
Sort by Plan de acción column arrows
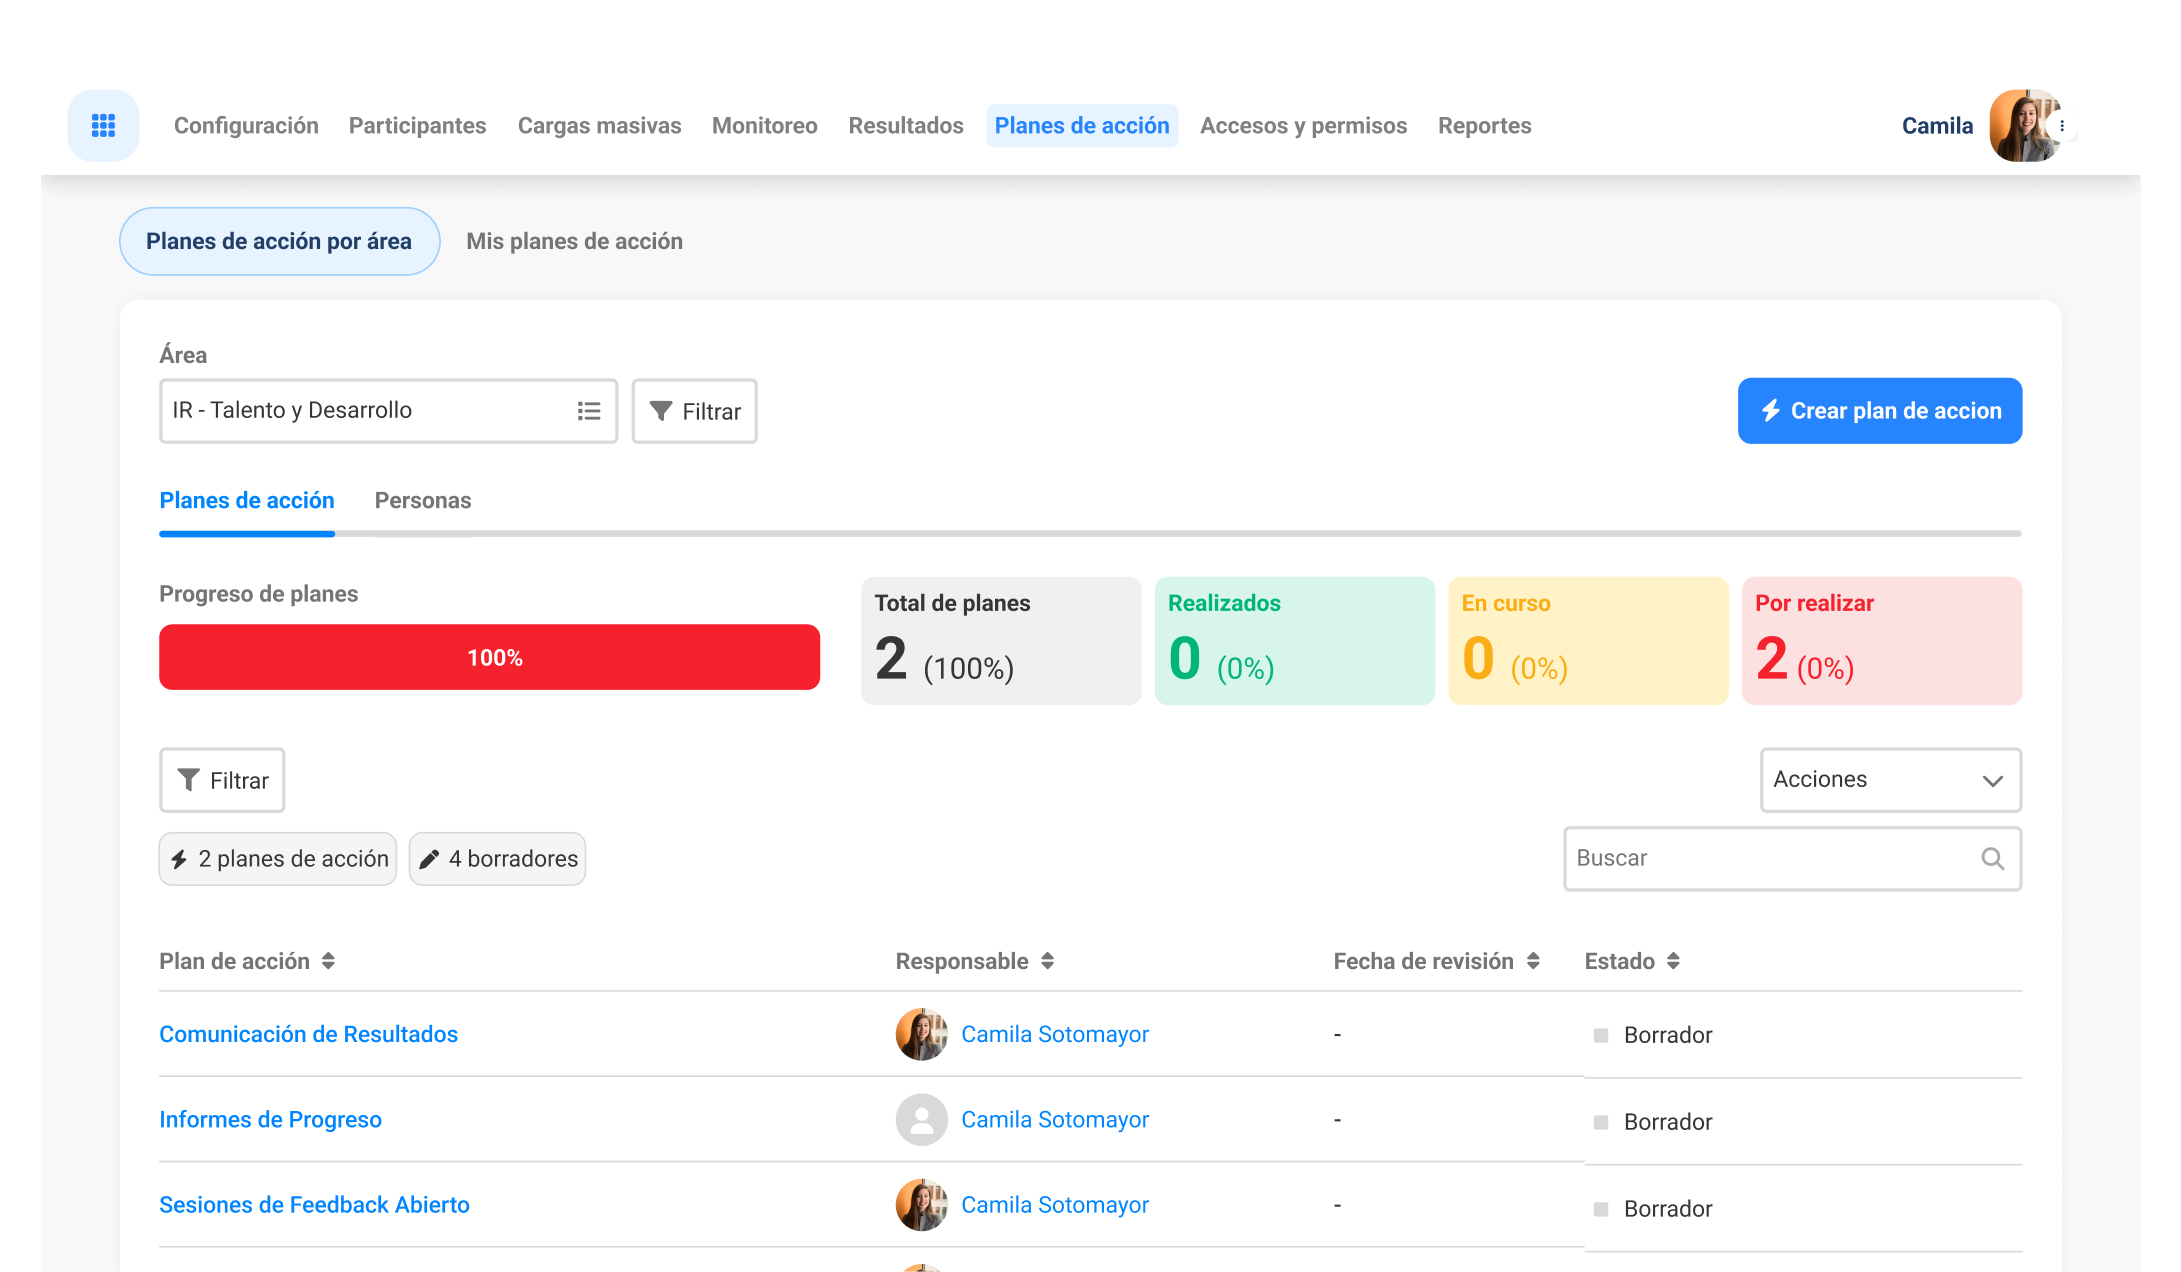[328, 961]
